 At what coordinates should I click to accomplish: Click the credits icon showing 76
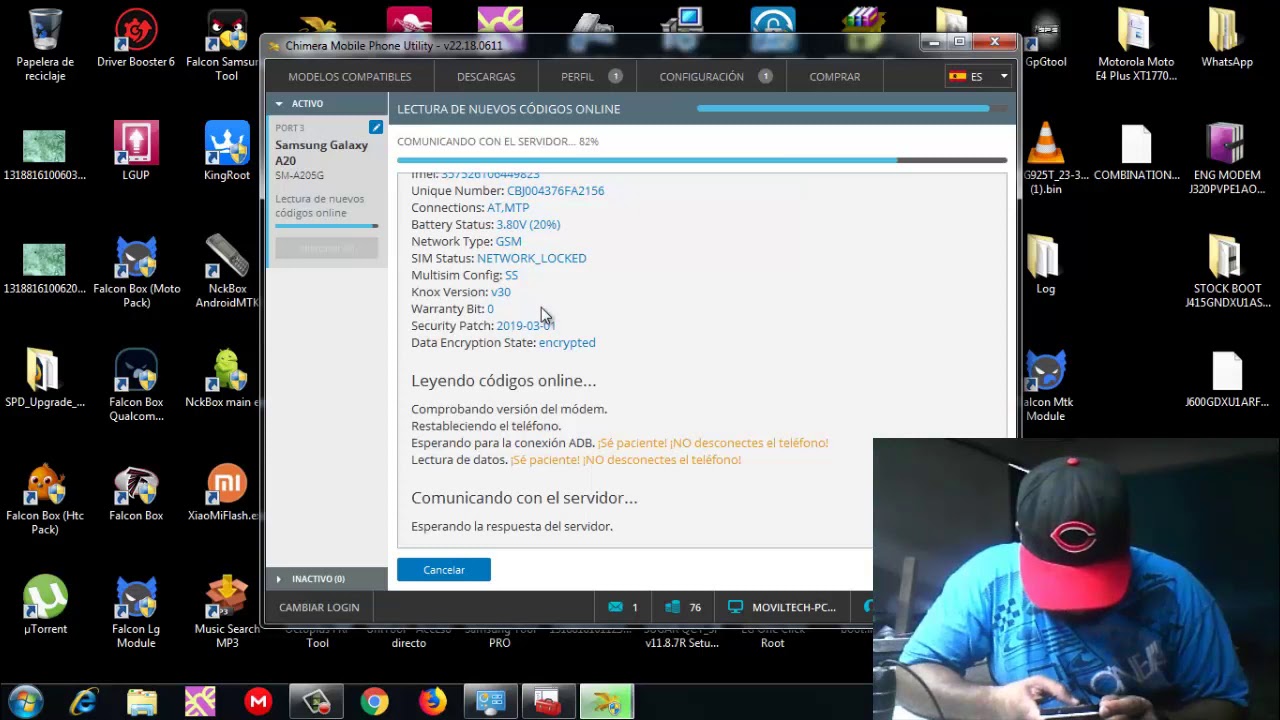pos(673,607)
